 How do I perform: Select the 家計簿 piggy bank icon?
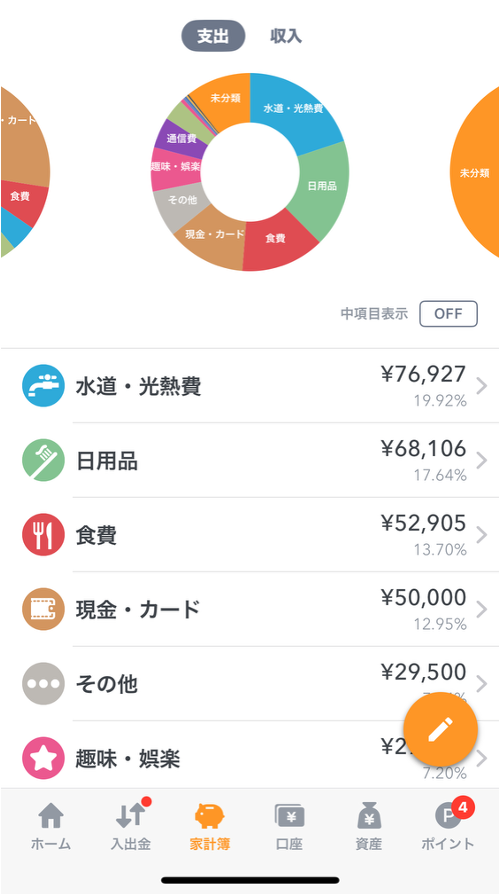click(x=210, y=816)
